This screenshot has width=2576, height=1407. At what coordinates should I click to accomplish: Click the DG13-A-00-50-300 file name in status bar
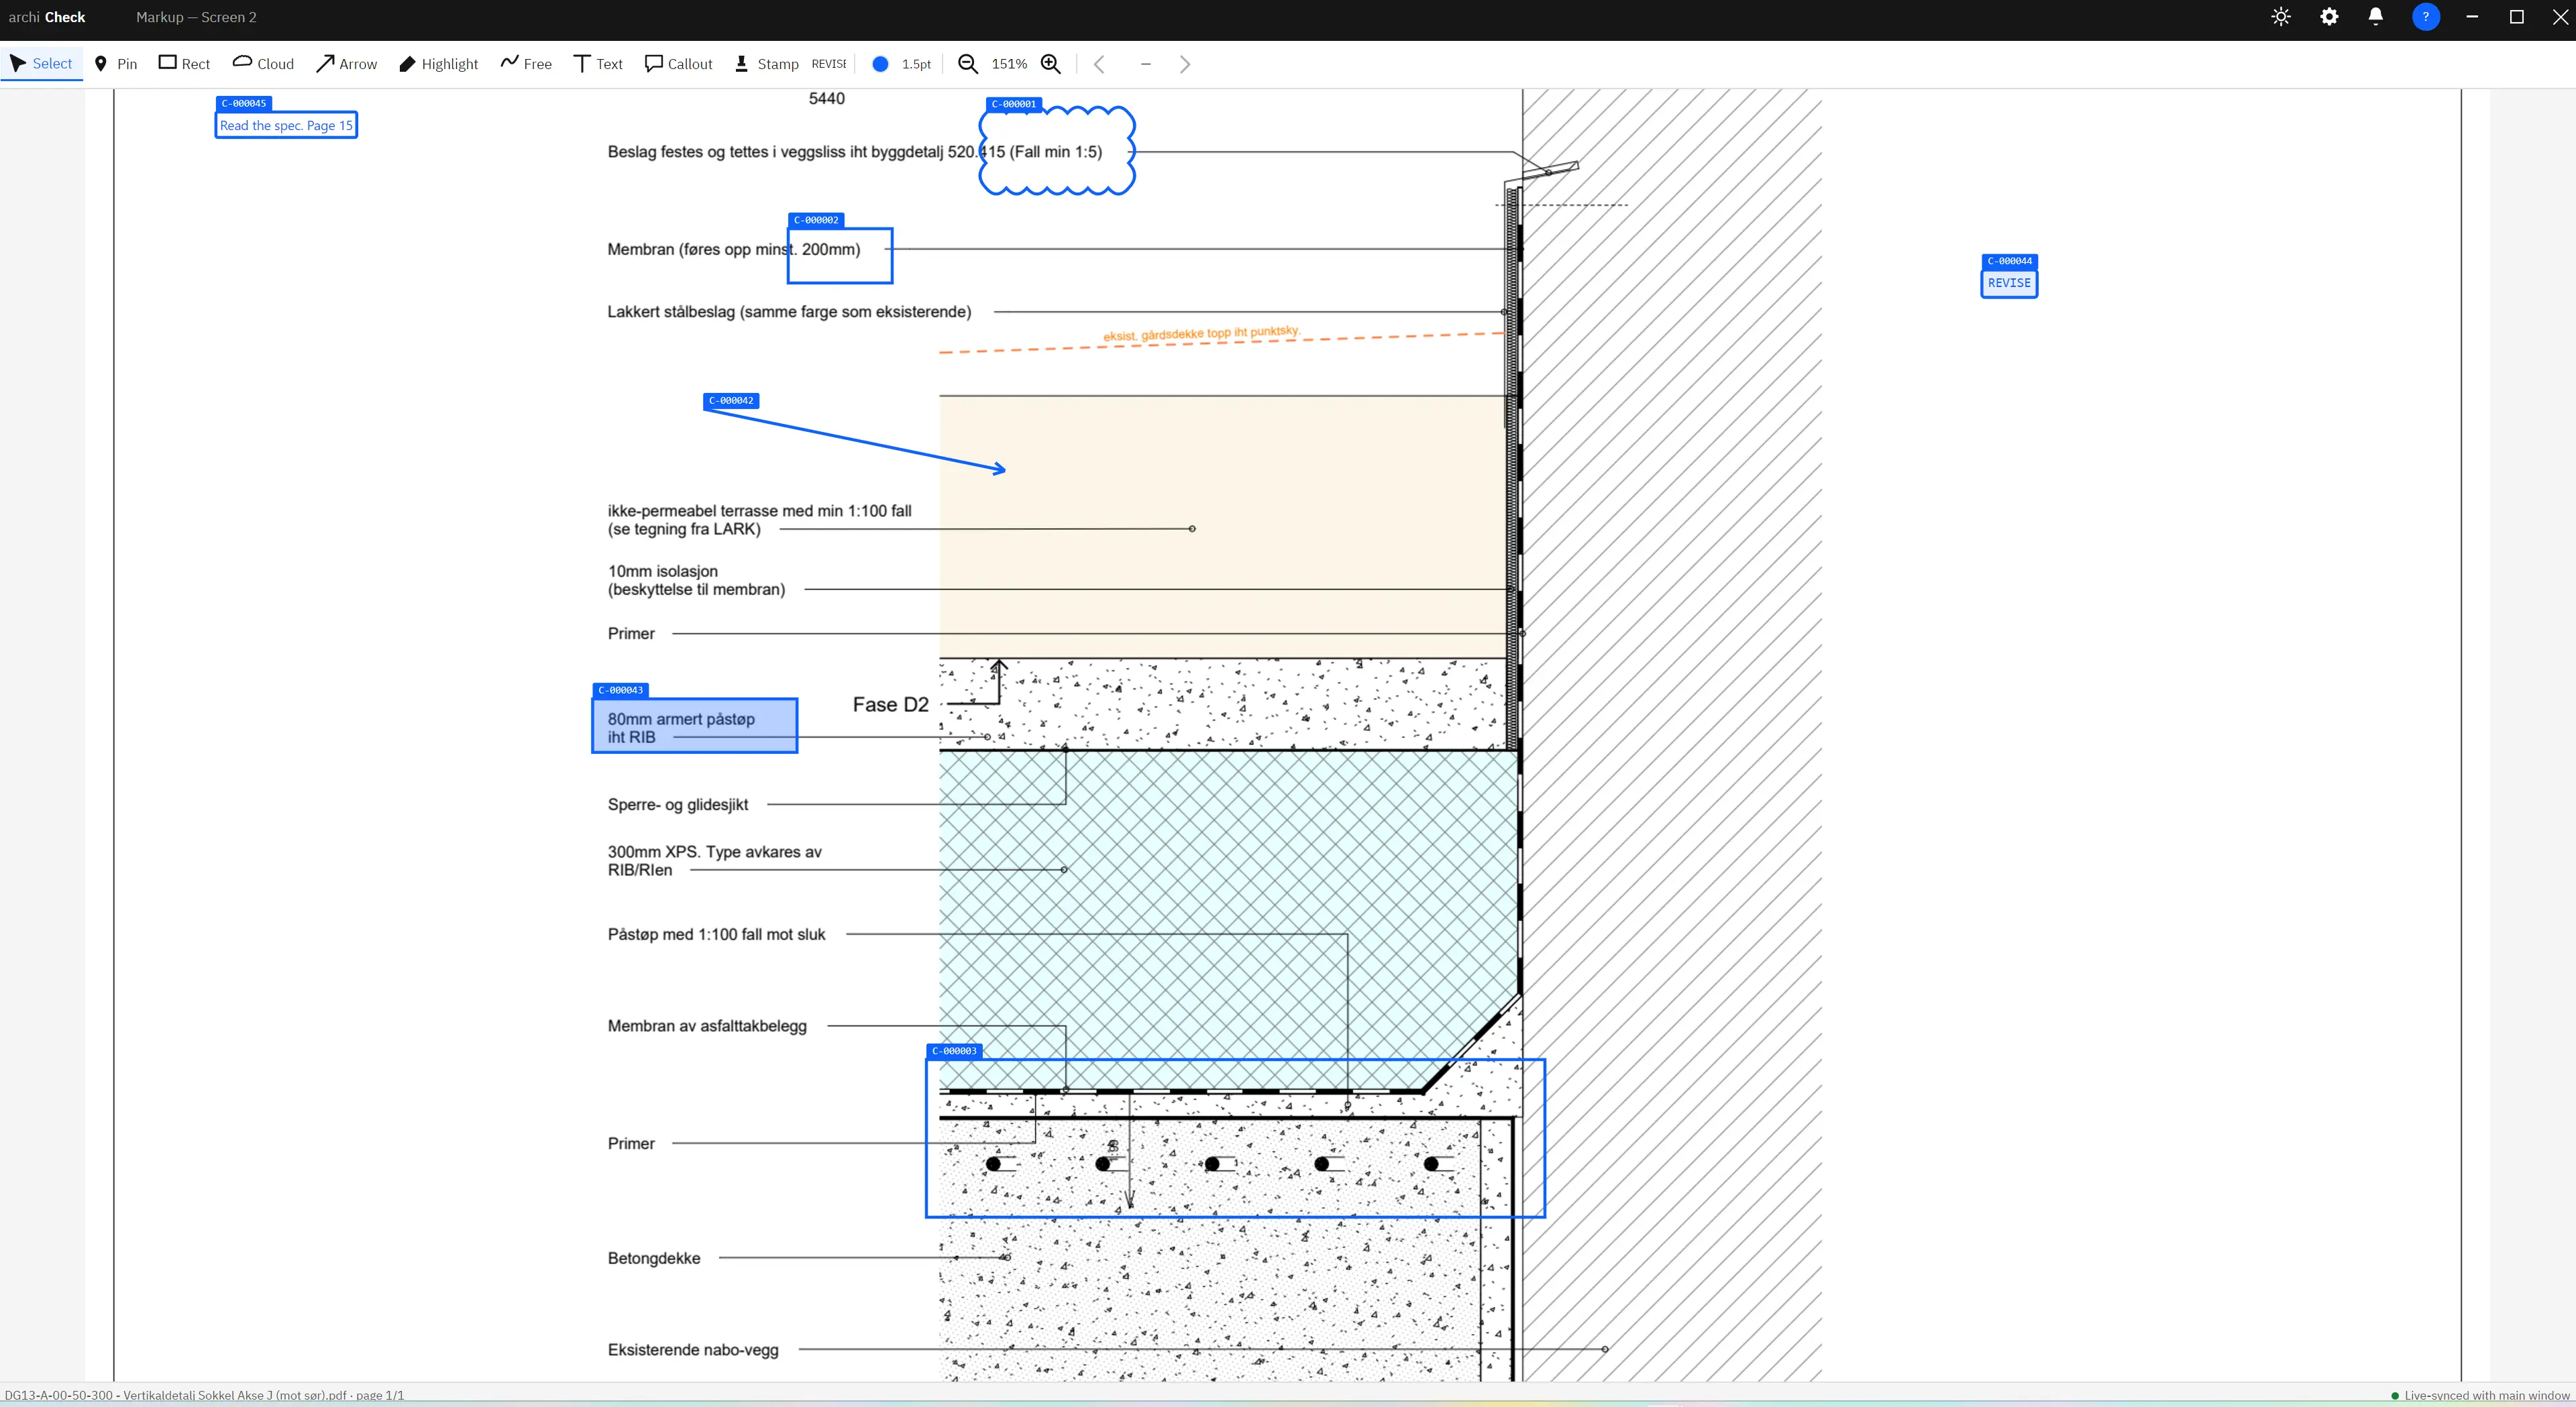(x=204, y=1395)
